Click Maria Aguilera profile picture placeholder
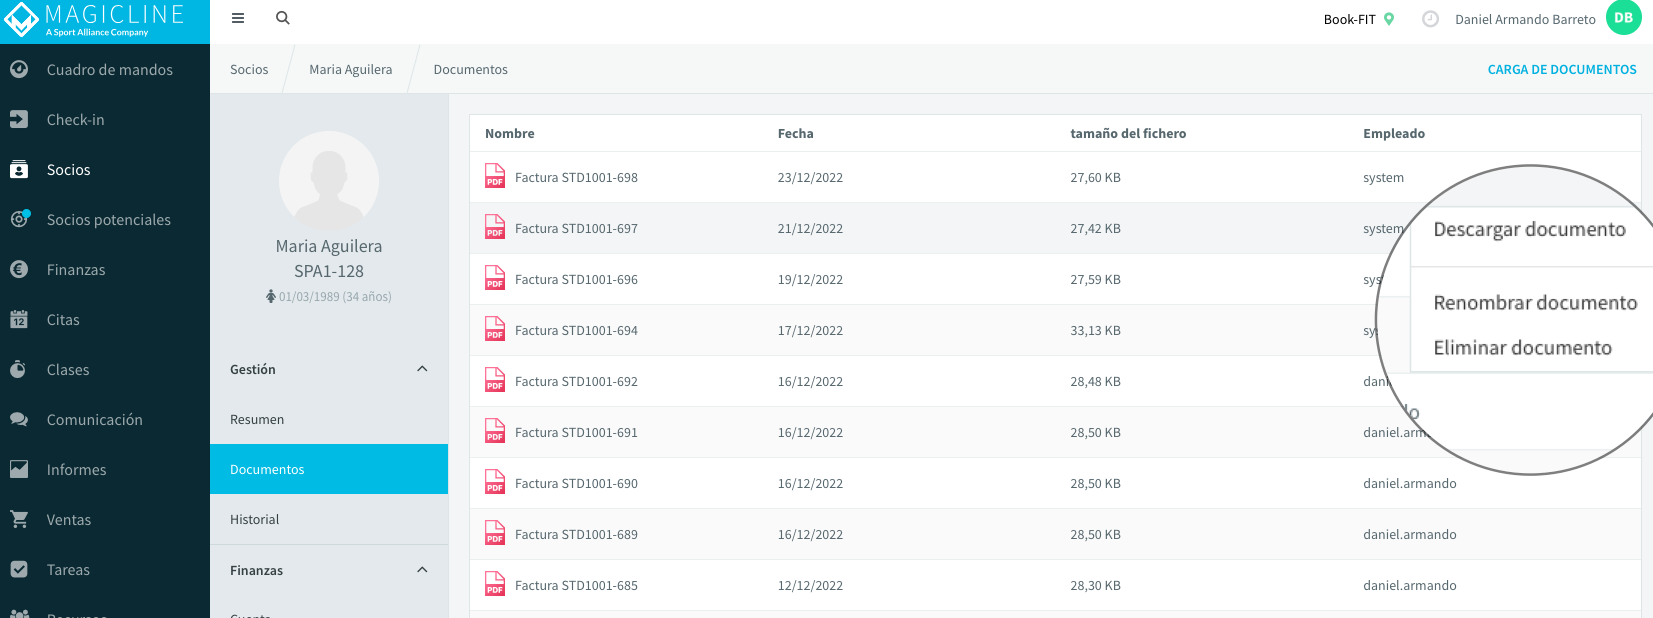Image resolution: width=1653 pixels, height=618 pixels. click(x=329, y=181)
